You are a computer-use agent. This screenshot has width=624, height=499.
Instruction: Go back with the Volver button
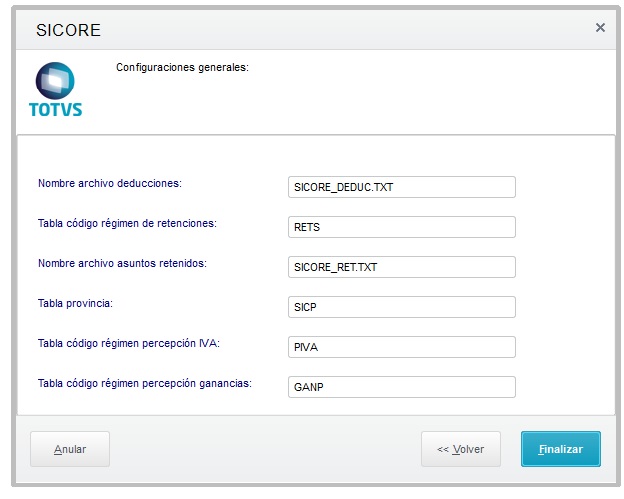[461, 449]
